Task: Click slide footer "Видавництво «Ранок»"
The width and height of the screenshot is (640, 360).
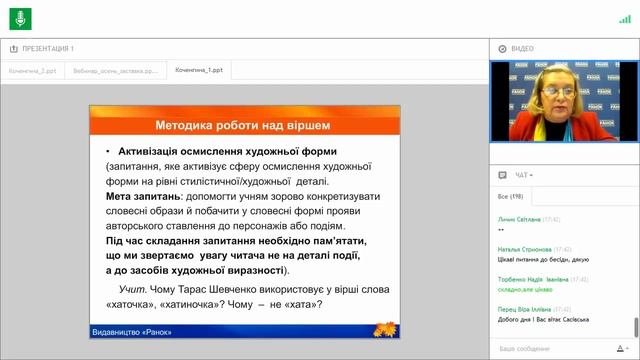Action: coord(132,332)
